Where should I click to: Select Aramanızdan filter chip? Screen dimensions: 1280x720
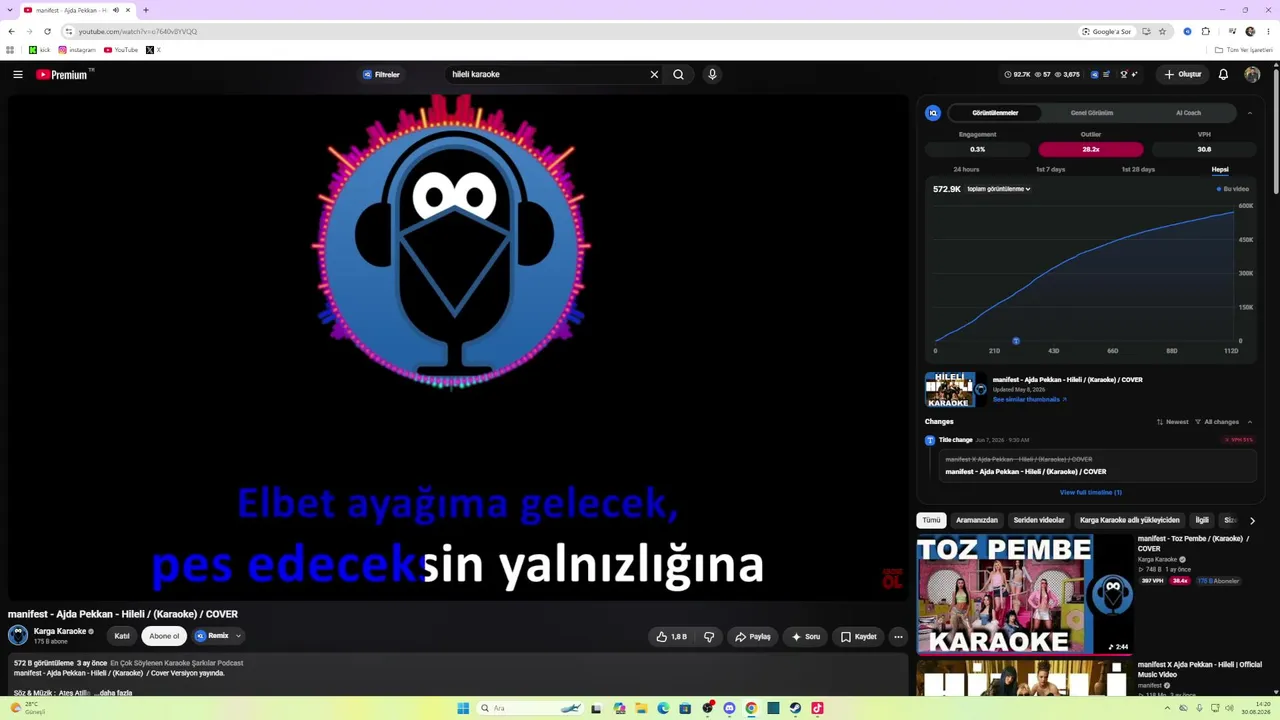tap(977, 521)
